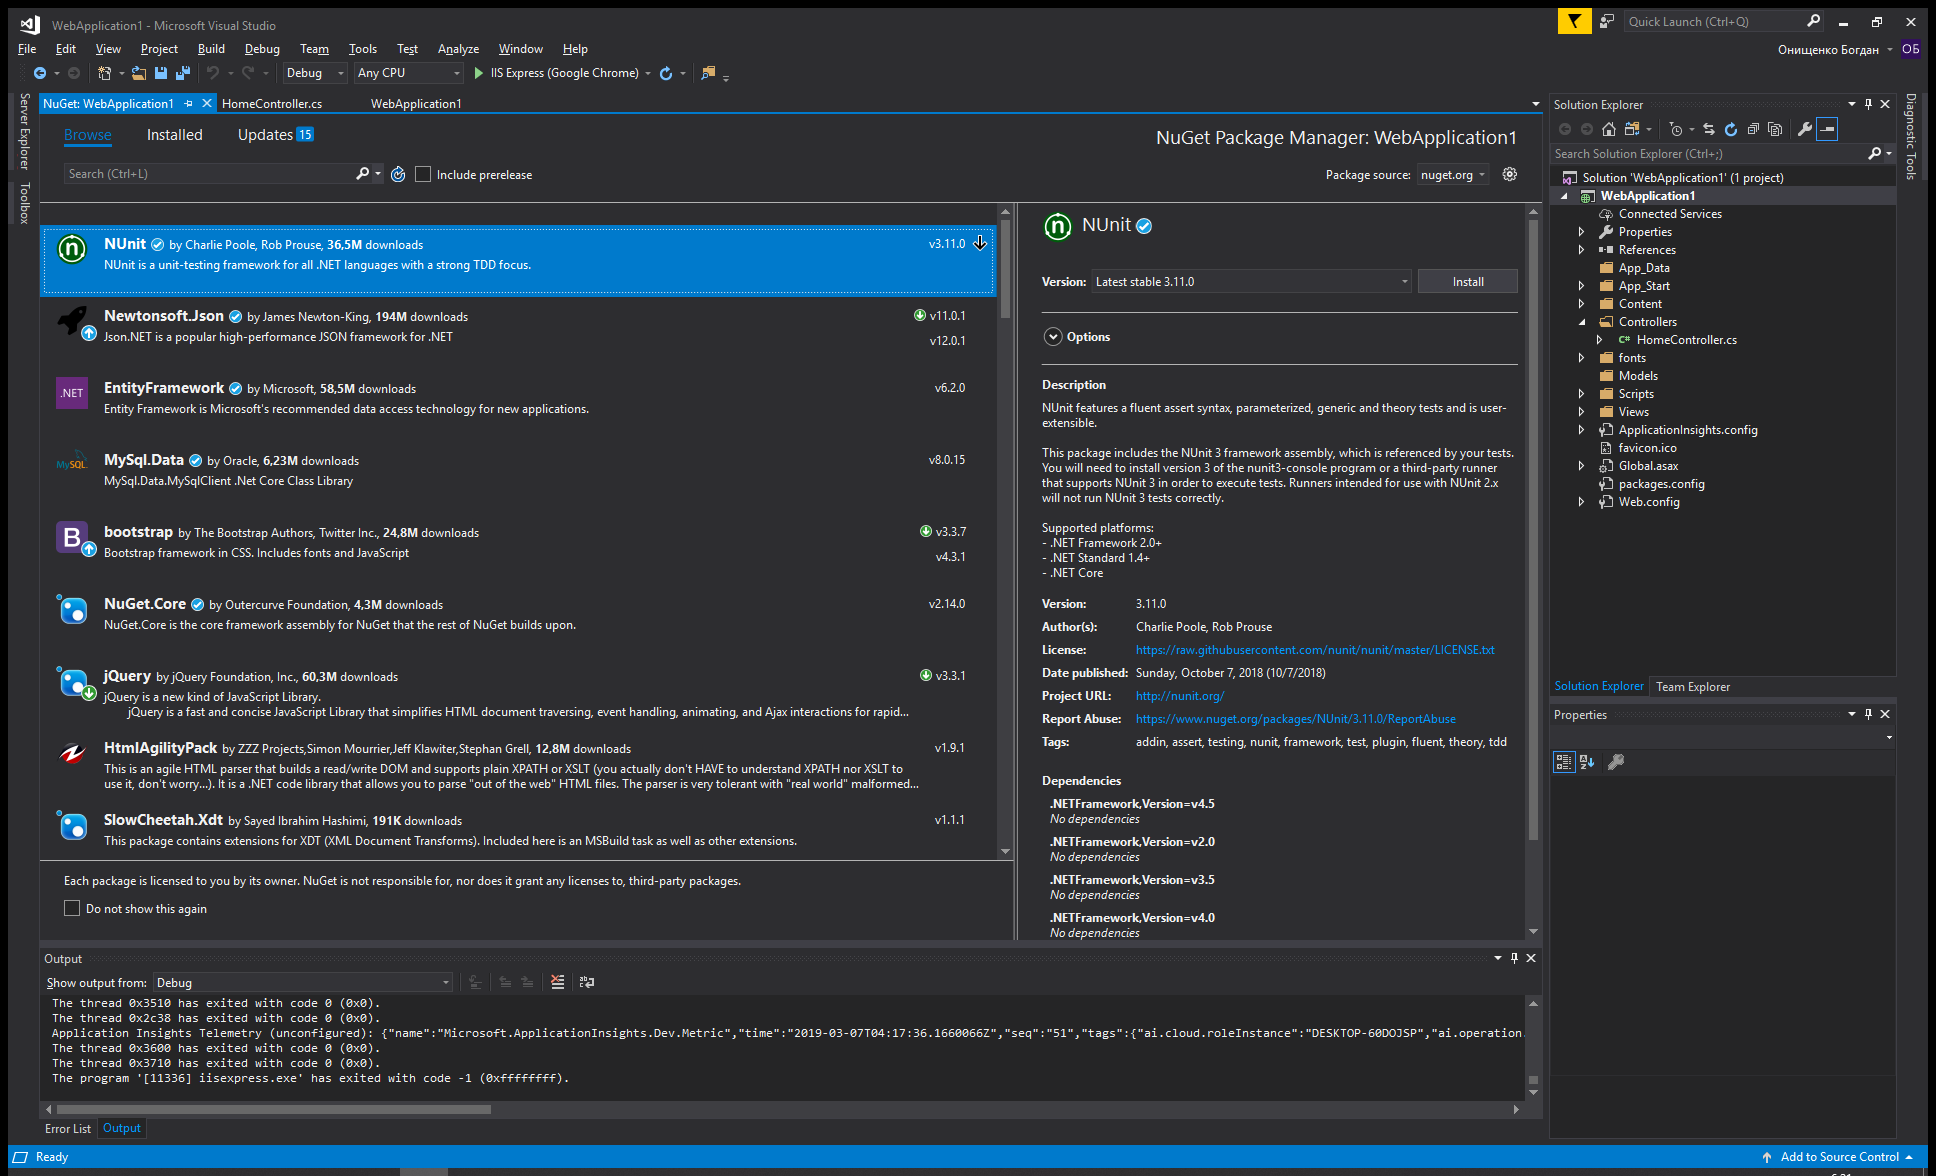The image size is (1936, 1176).
Task: Open NuGet package source settings gear
Action: 1510,174
